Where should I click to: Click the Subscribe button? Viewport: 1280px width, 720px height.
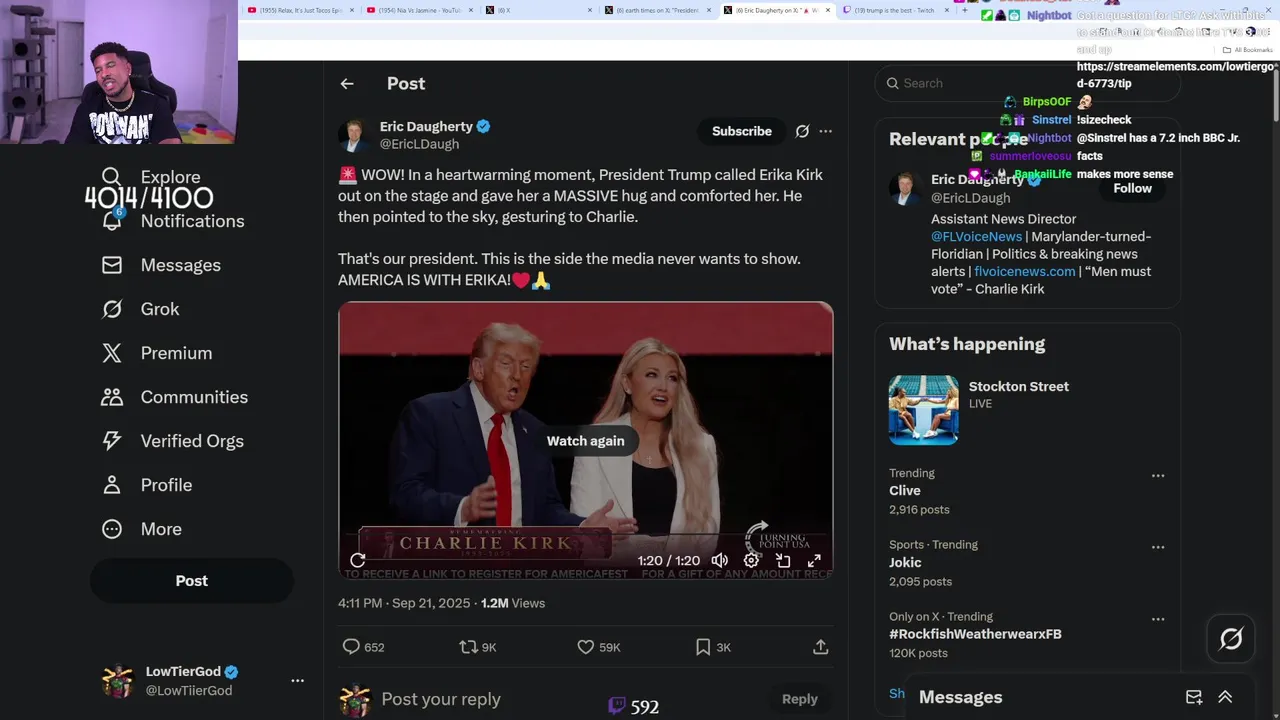[x=742, y=131]
